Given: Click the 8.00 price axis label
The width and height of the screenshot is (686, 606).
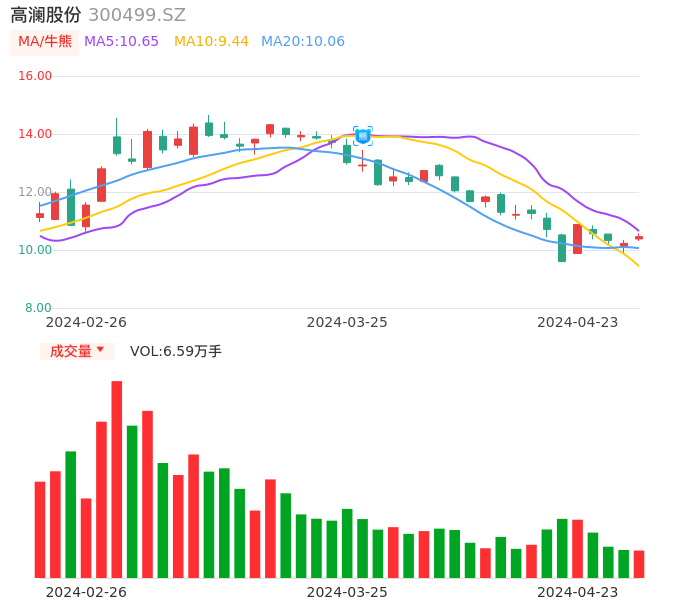Looking at the screenshot, I should tap(39, 308).
